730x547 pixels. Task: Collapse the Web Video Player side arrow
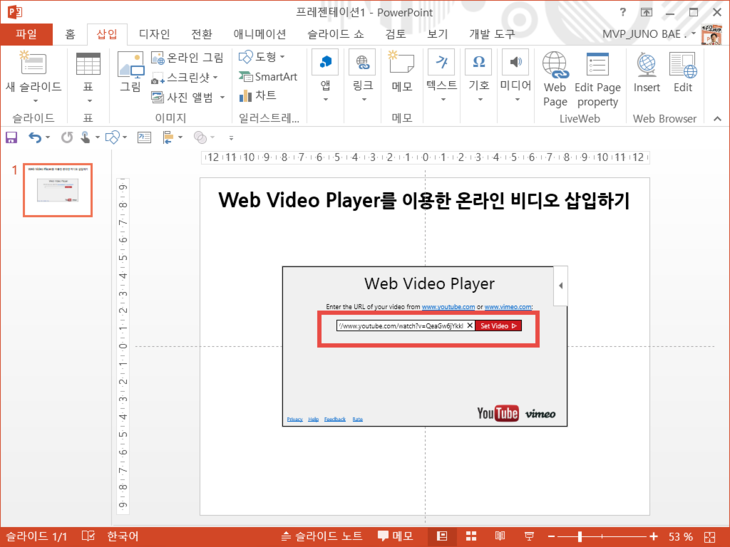tap(561, 285)
